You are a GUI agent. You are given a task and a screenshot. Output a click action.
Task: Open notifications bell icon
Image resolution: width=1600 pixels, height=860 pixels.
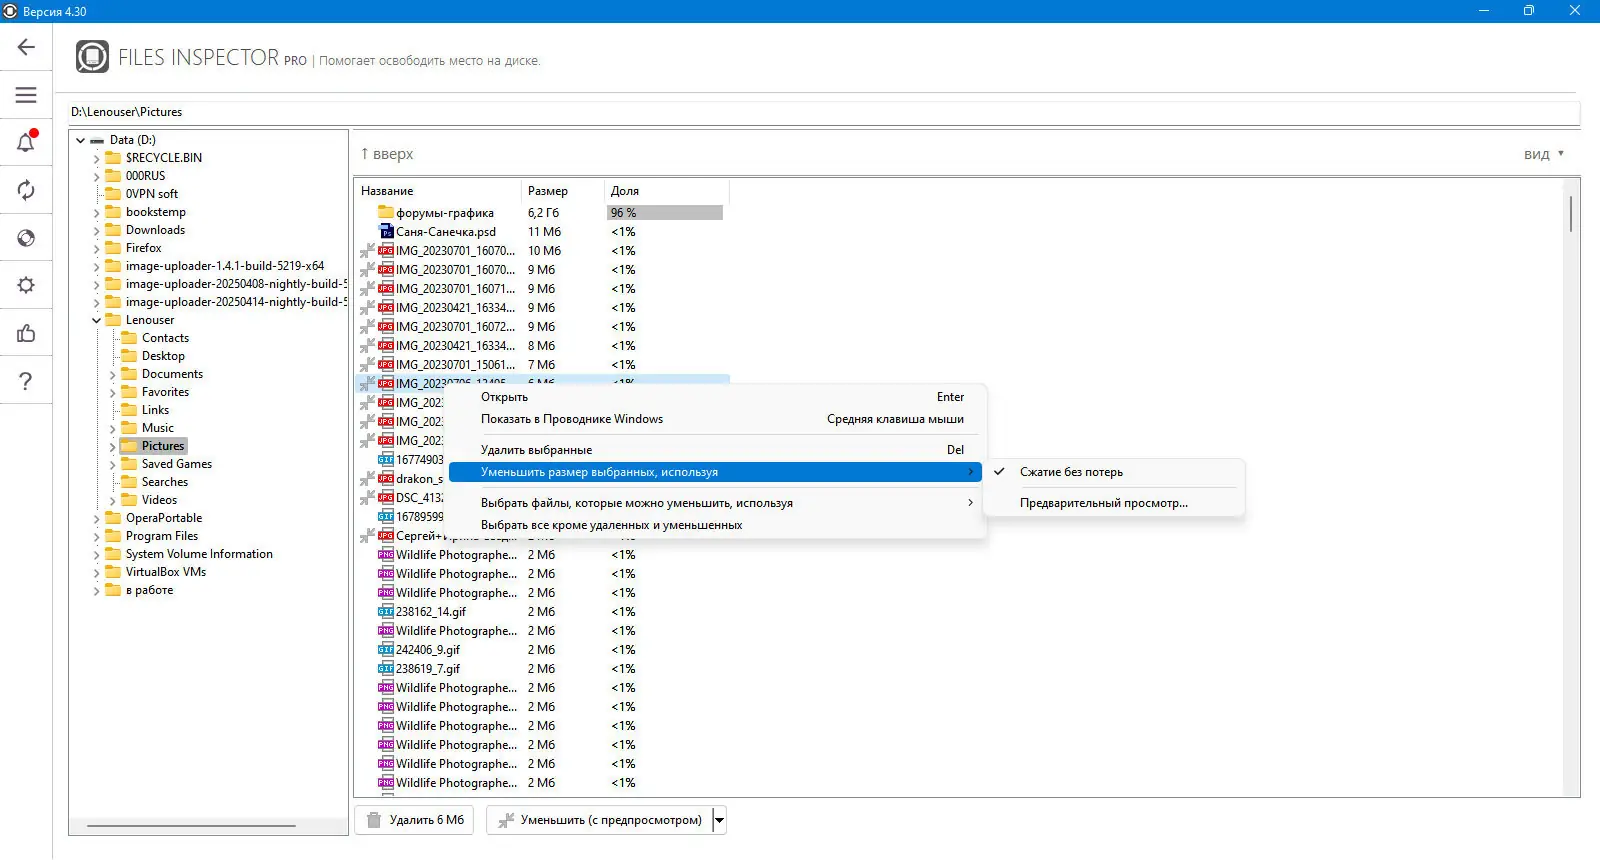26,142
